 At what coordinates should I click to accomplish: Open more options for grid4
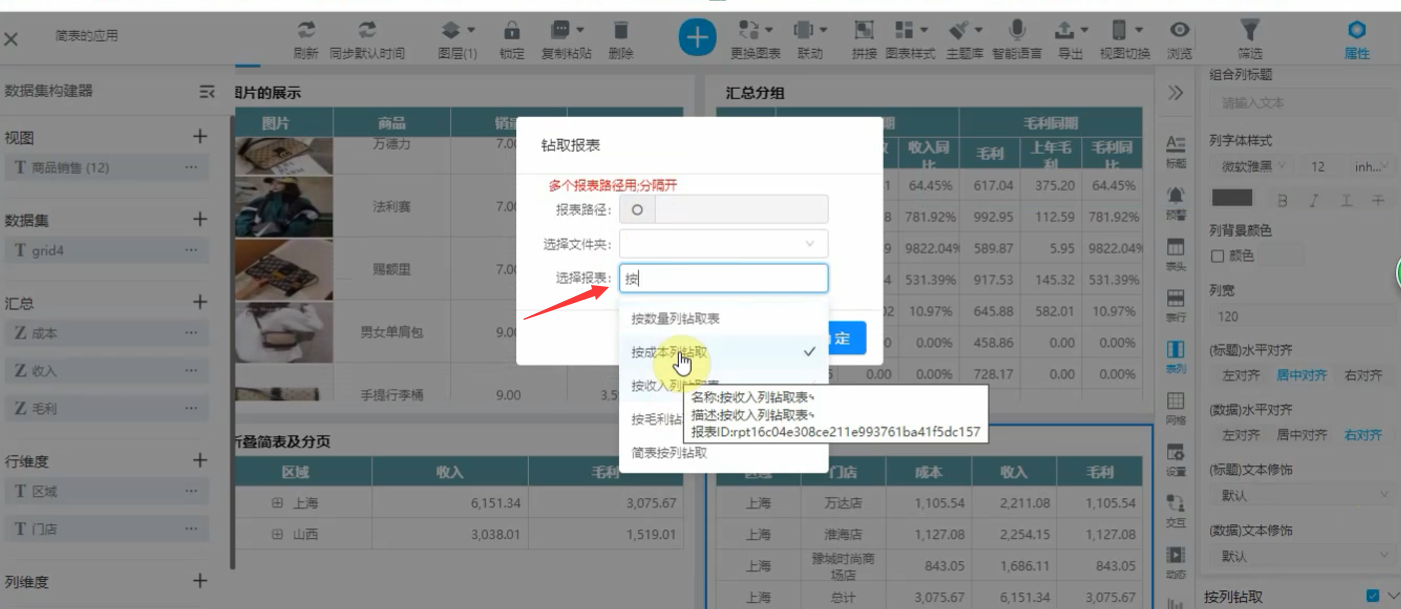coord(191,250)
